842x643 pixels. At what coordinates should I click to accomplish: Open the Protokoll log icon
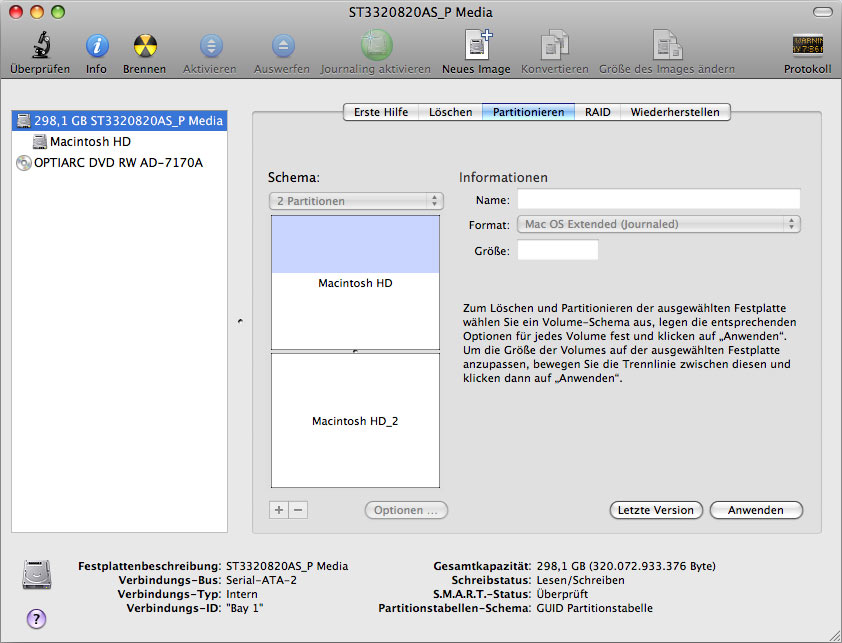click(808, 45)
